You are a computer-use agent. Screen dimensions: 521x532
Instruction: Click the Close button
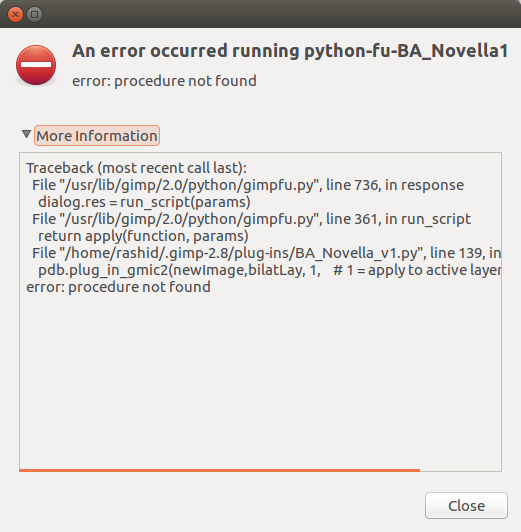(466, 506)
